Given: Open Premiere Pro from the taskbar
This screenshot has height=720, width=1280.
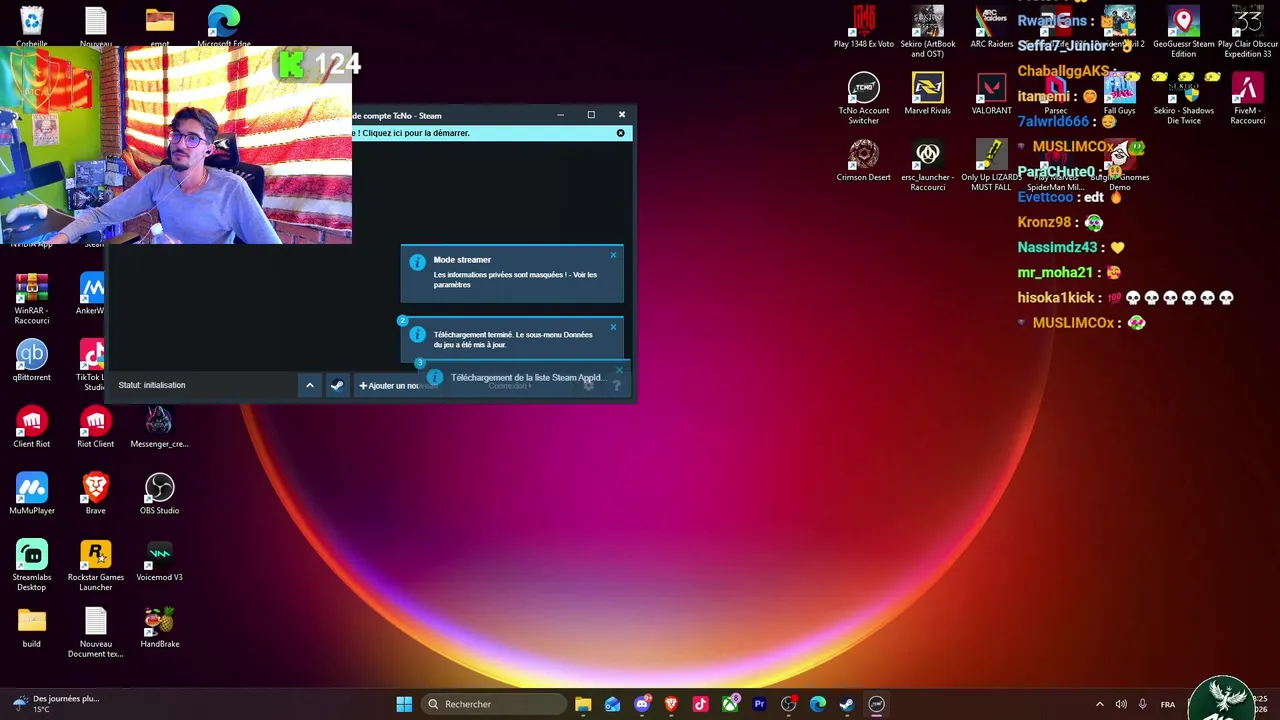Looking at the screenshot, I should (x=759, y=704).
